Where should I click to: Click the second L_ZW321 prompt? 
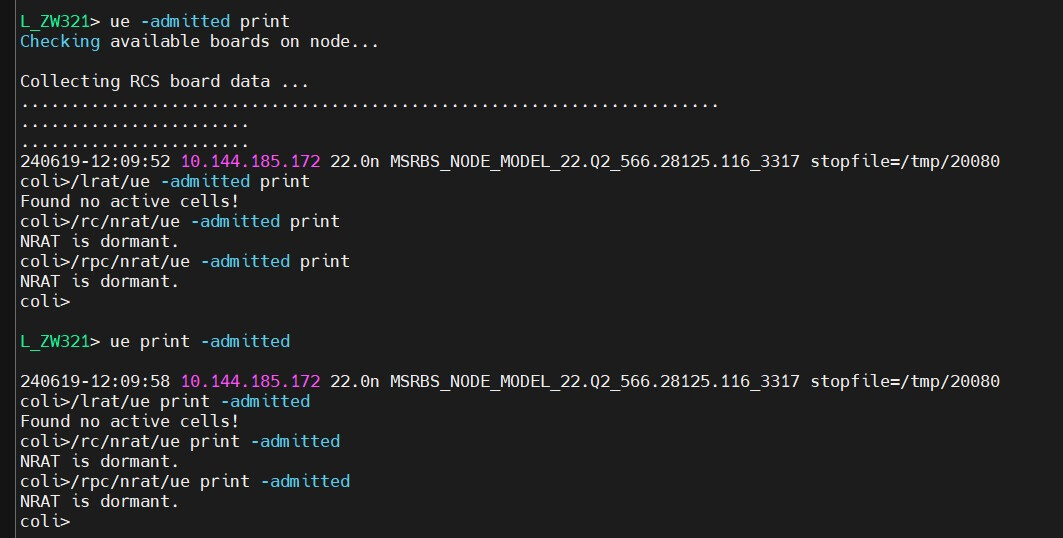[x=55, y=342]
